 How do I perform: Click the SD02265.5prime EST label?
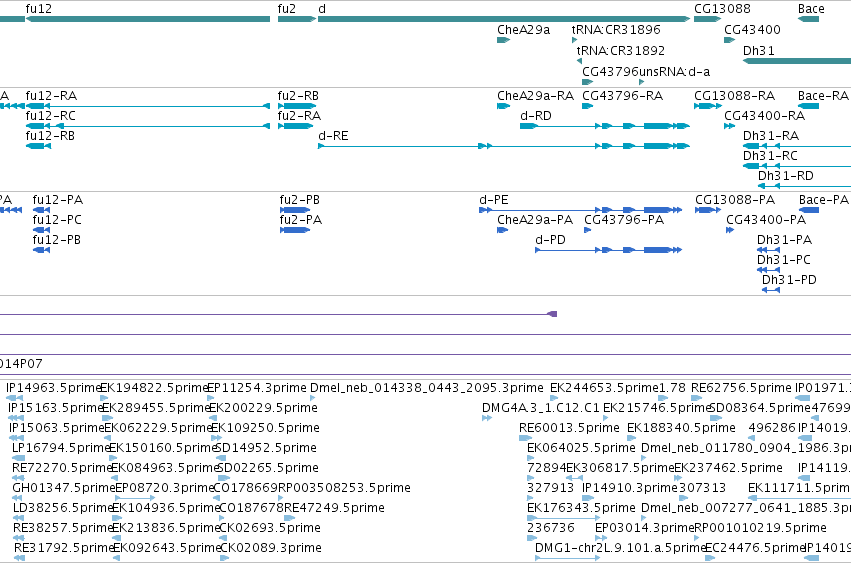267,468
